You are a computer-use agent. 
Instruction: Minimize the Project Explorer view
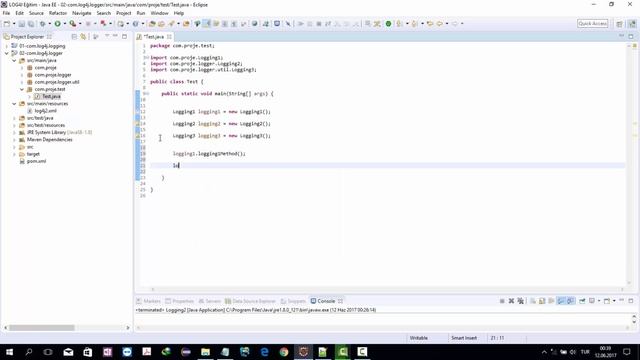tap(116, 36)
